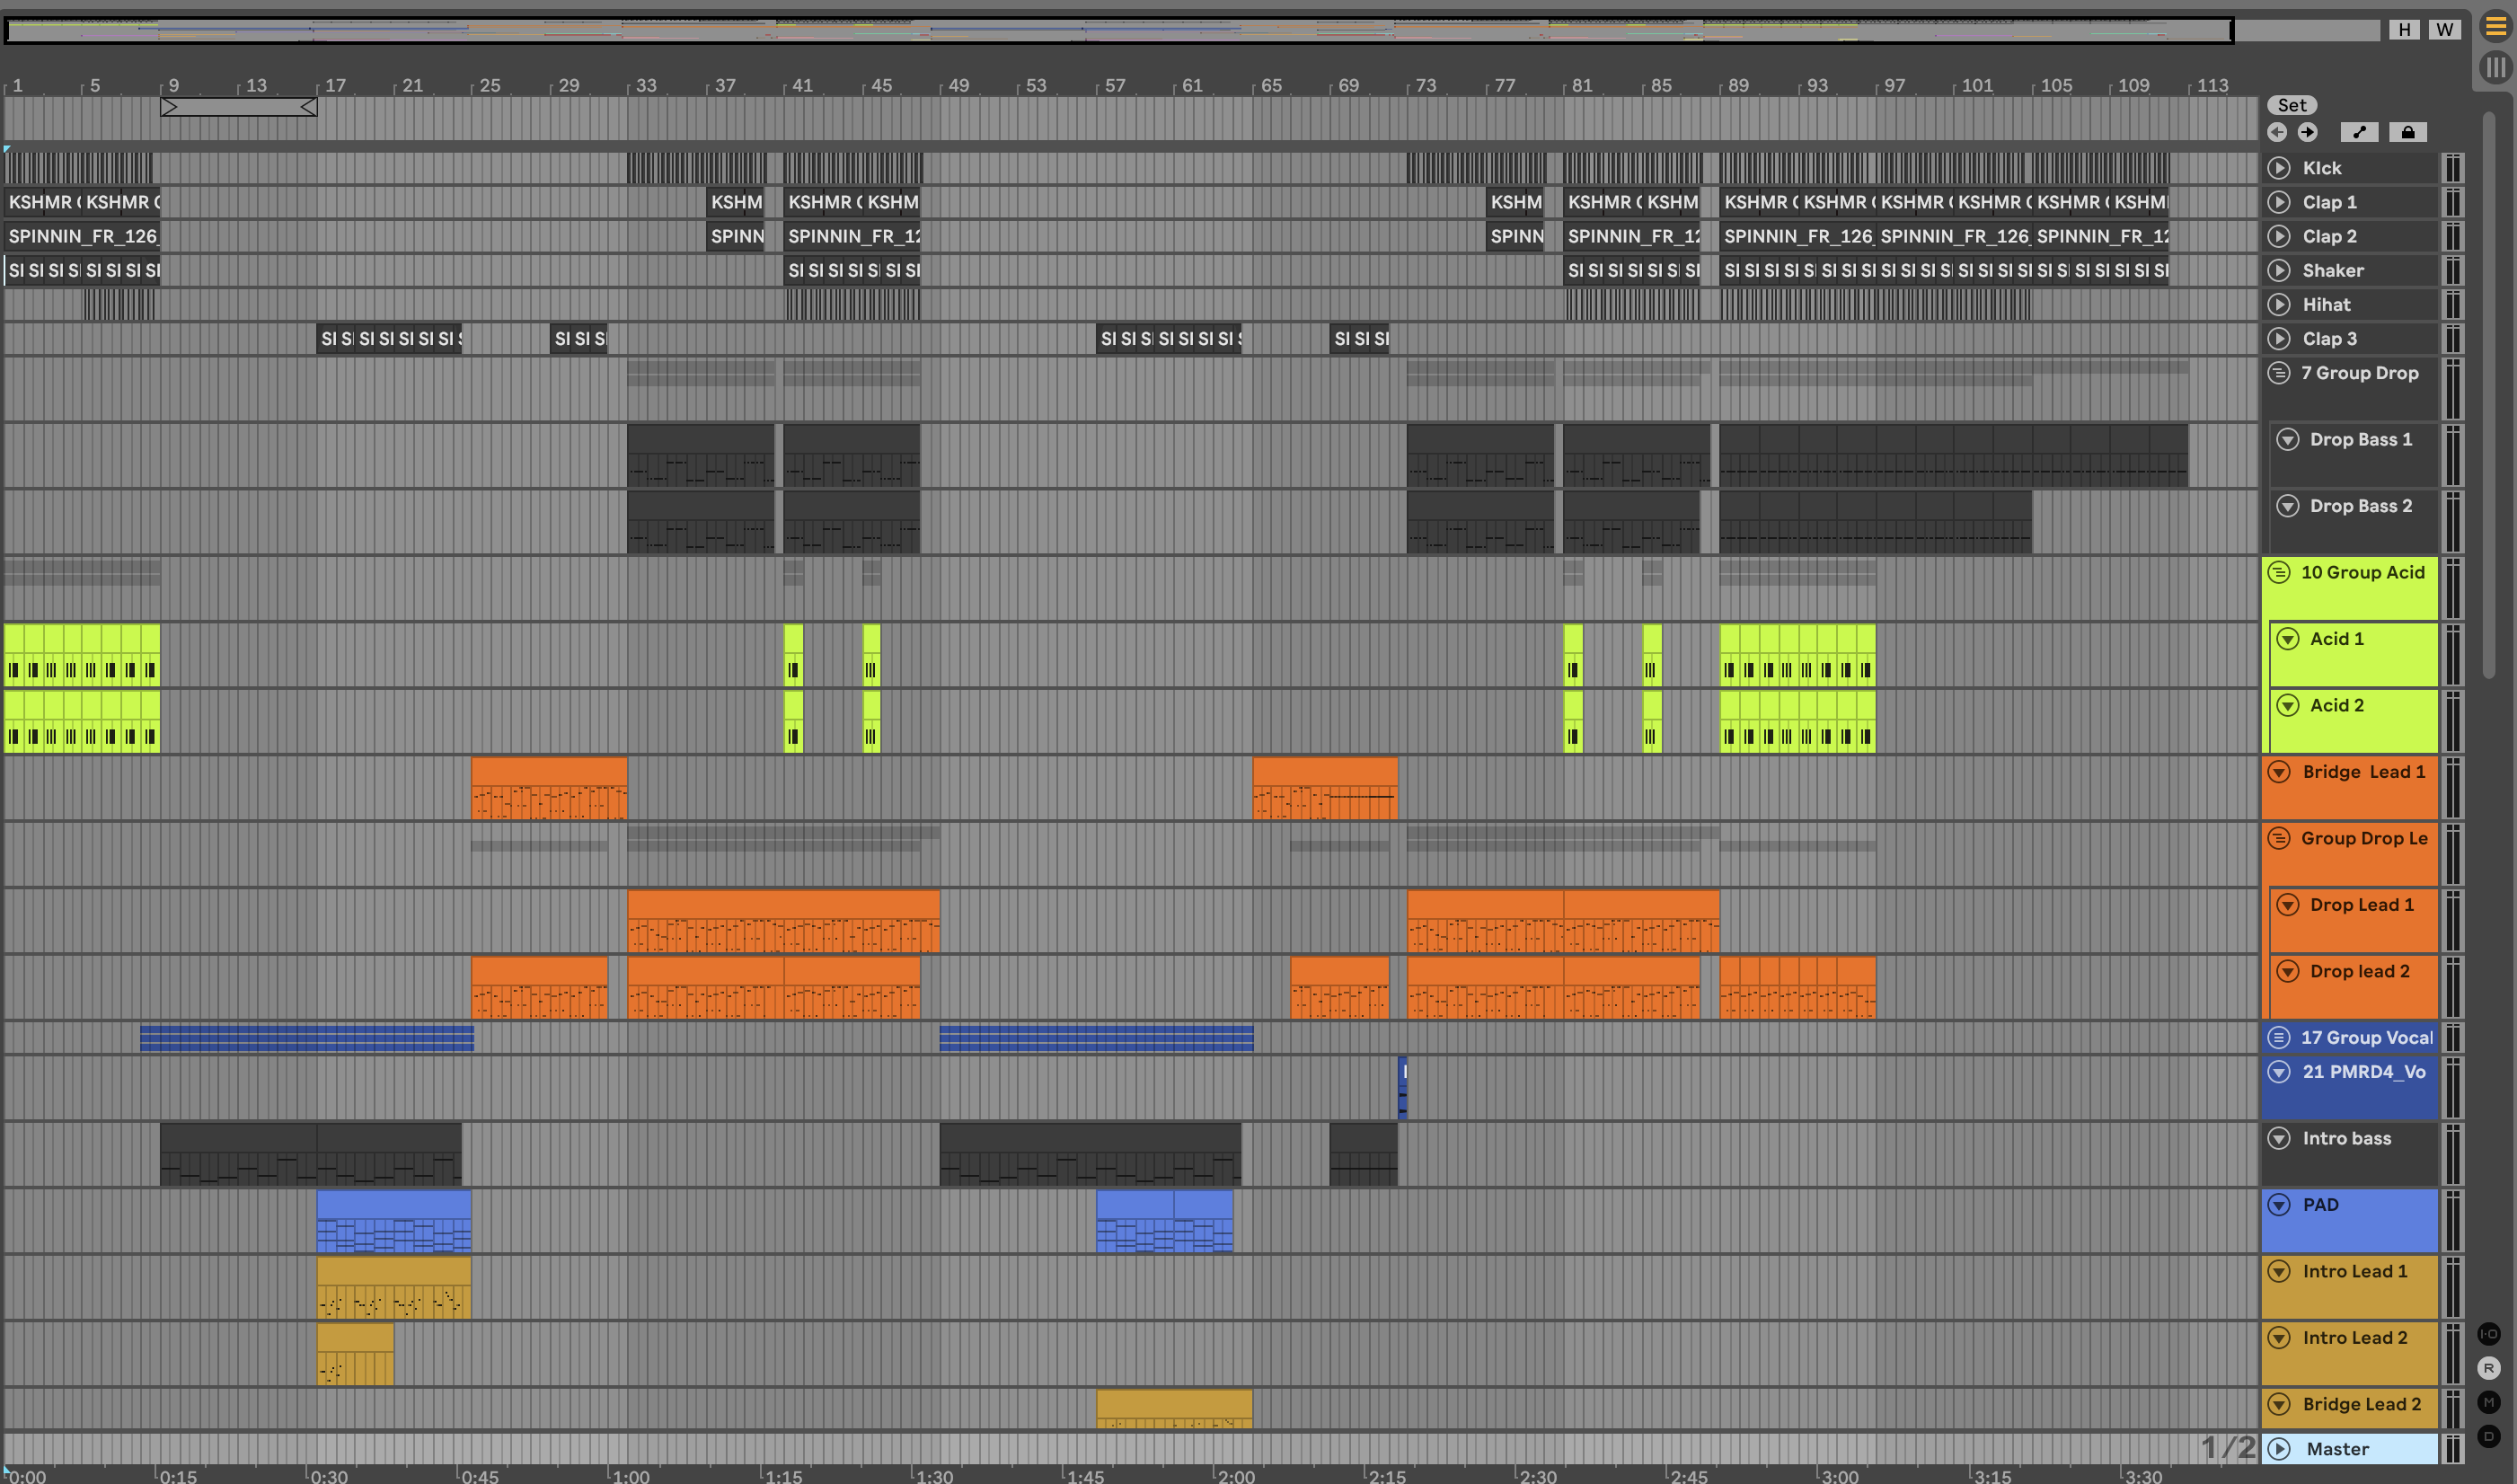Collapse the PAD track
This screenshot has width=2517, height=1484.
(x=2278, y=1205)
